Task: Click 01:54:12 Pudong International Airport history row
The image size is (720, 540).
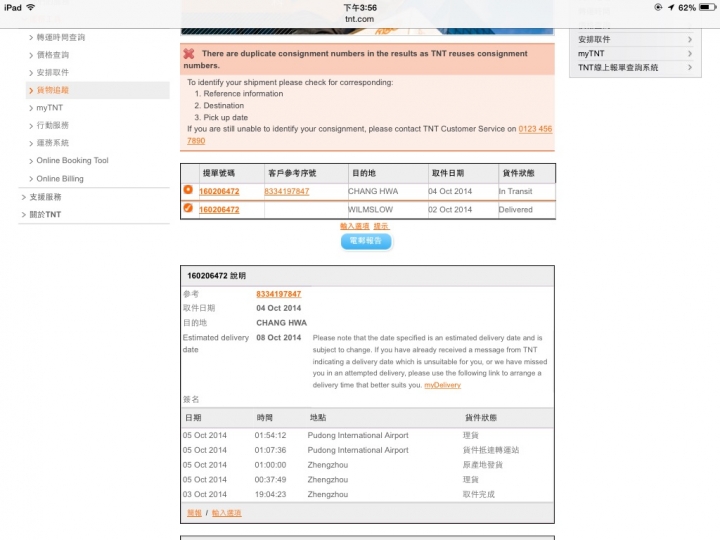Action: pos(367,435)
